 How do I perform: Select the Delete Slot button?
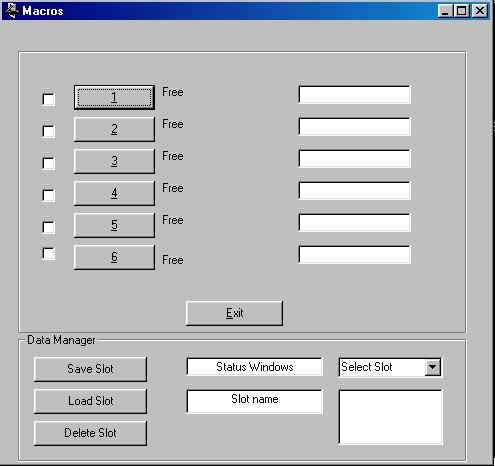(90, 433)
